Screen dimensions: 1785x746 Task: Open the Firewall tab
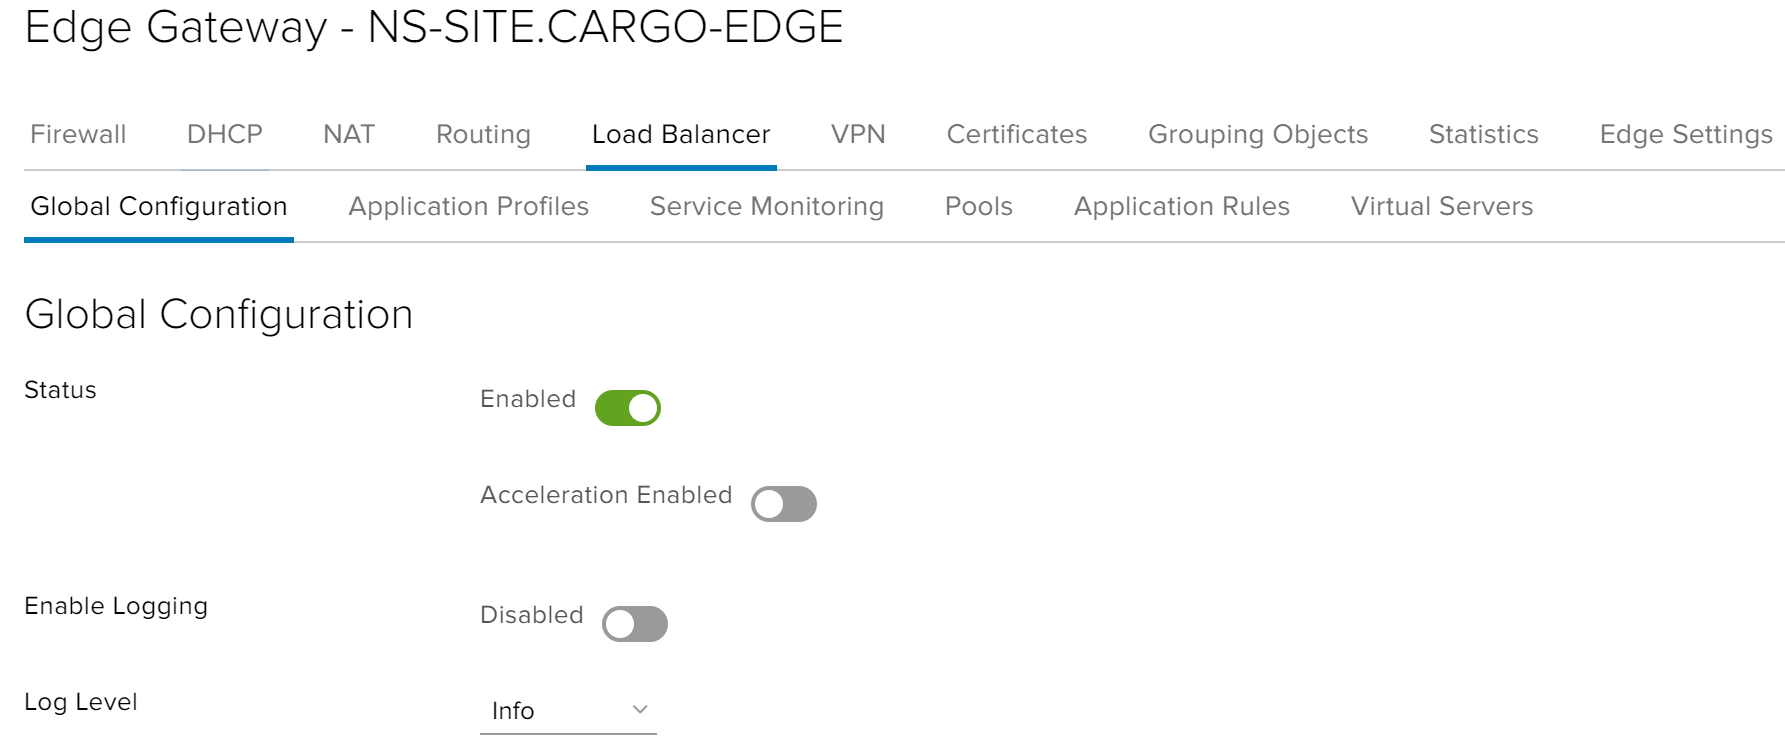click(78, 134)
